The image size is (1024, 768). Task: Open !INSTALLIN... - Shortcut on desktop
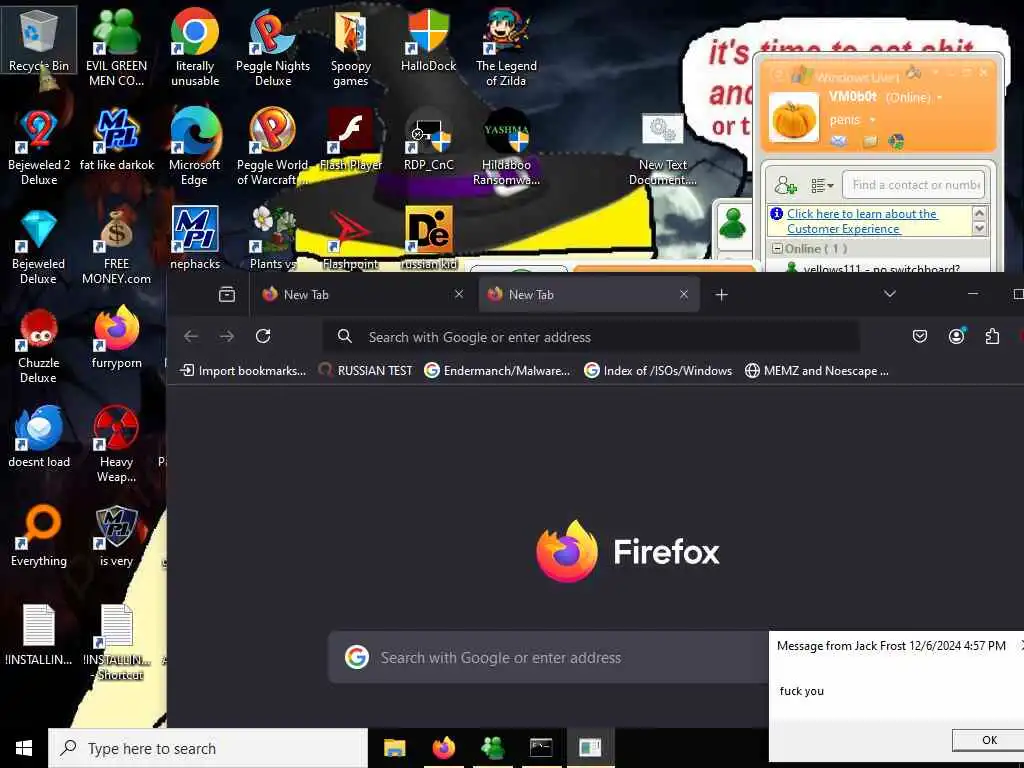click(x=118, y=643)
